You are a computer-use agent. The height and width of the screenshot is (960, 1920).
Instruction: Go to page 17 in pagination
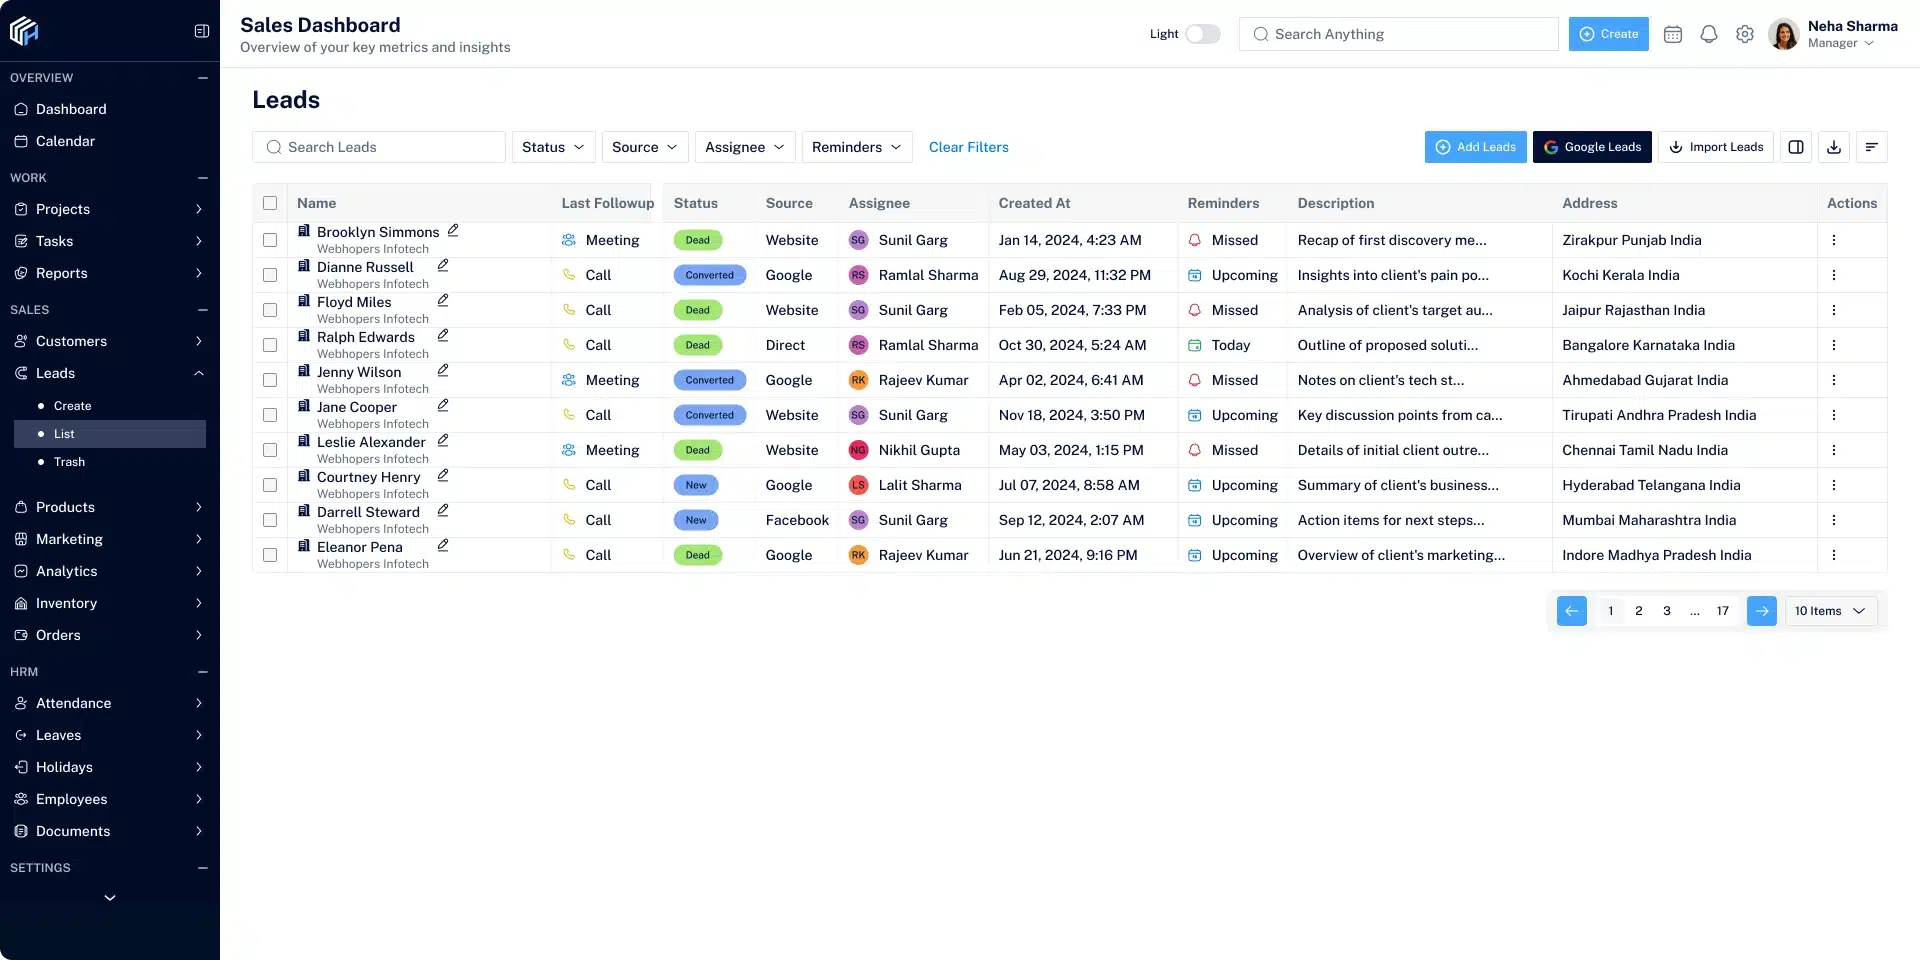pyautogui.click(x=1722, y=611)
